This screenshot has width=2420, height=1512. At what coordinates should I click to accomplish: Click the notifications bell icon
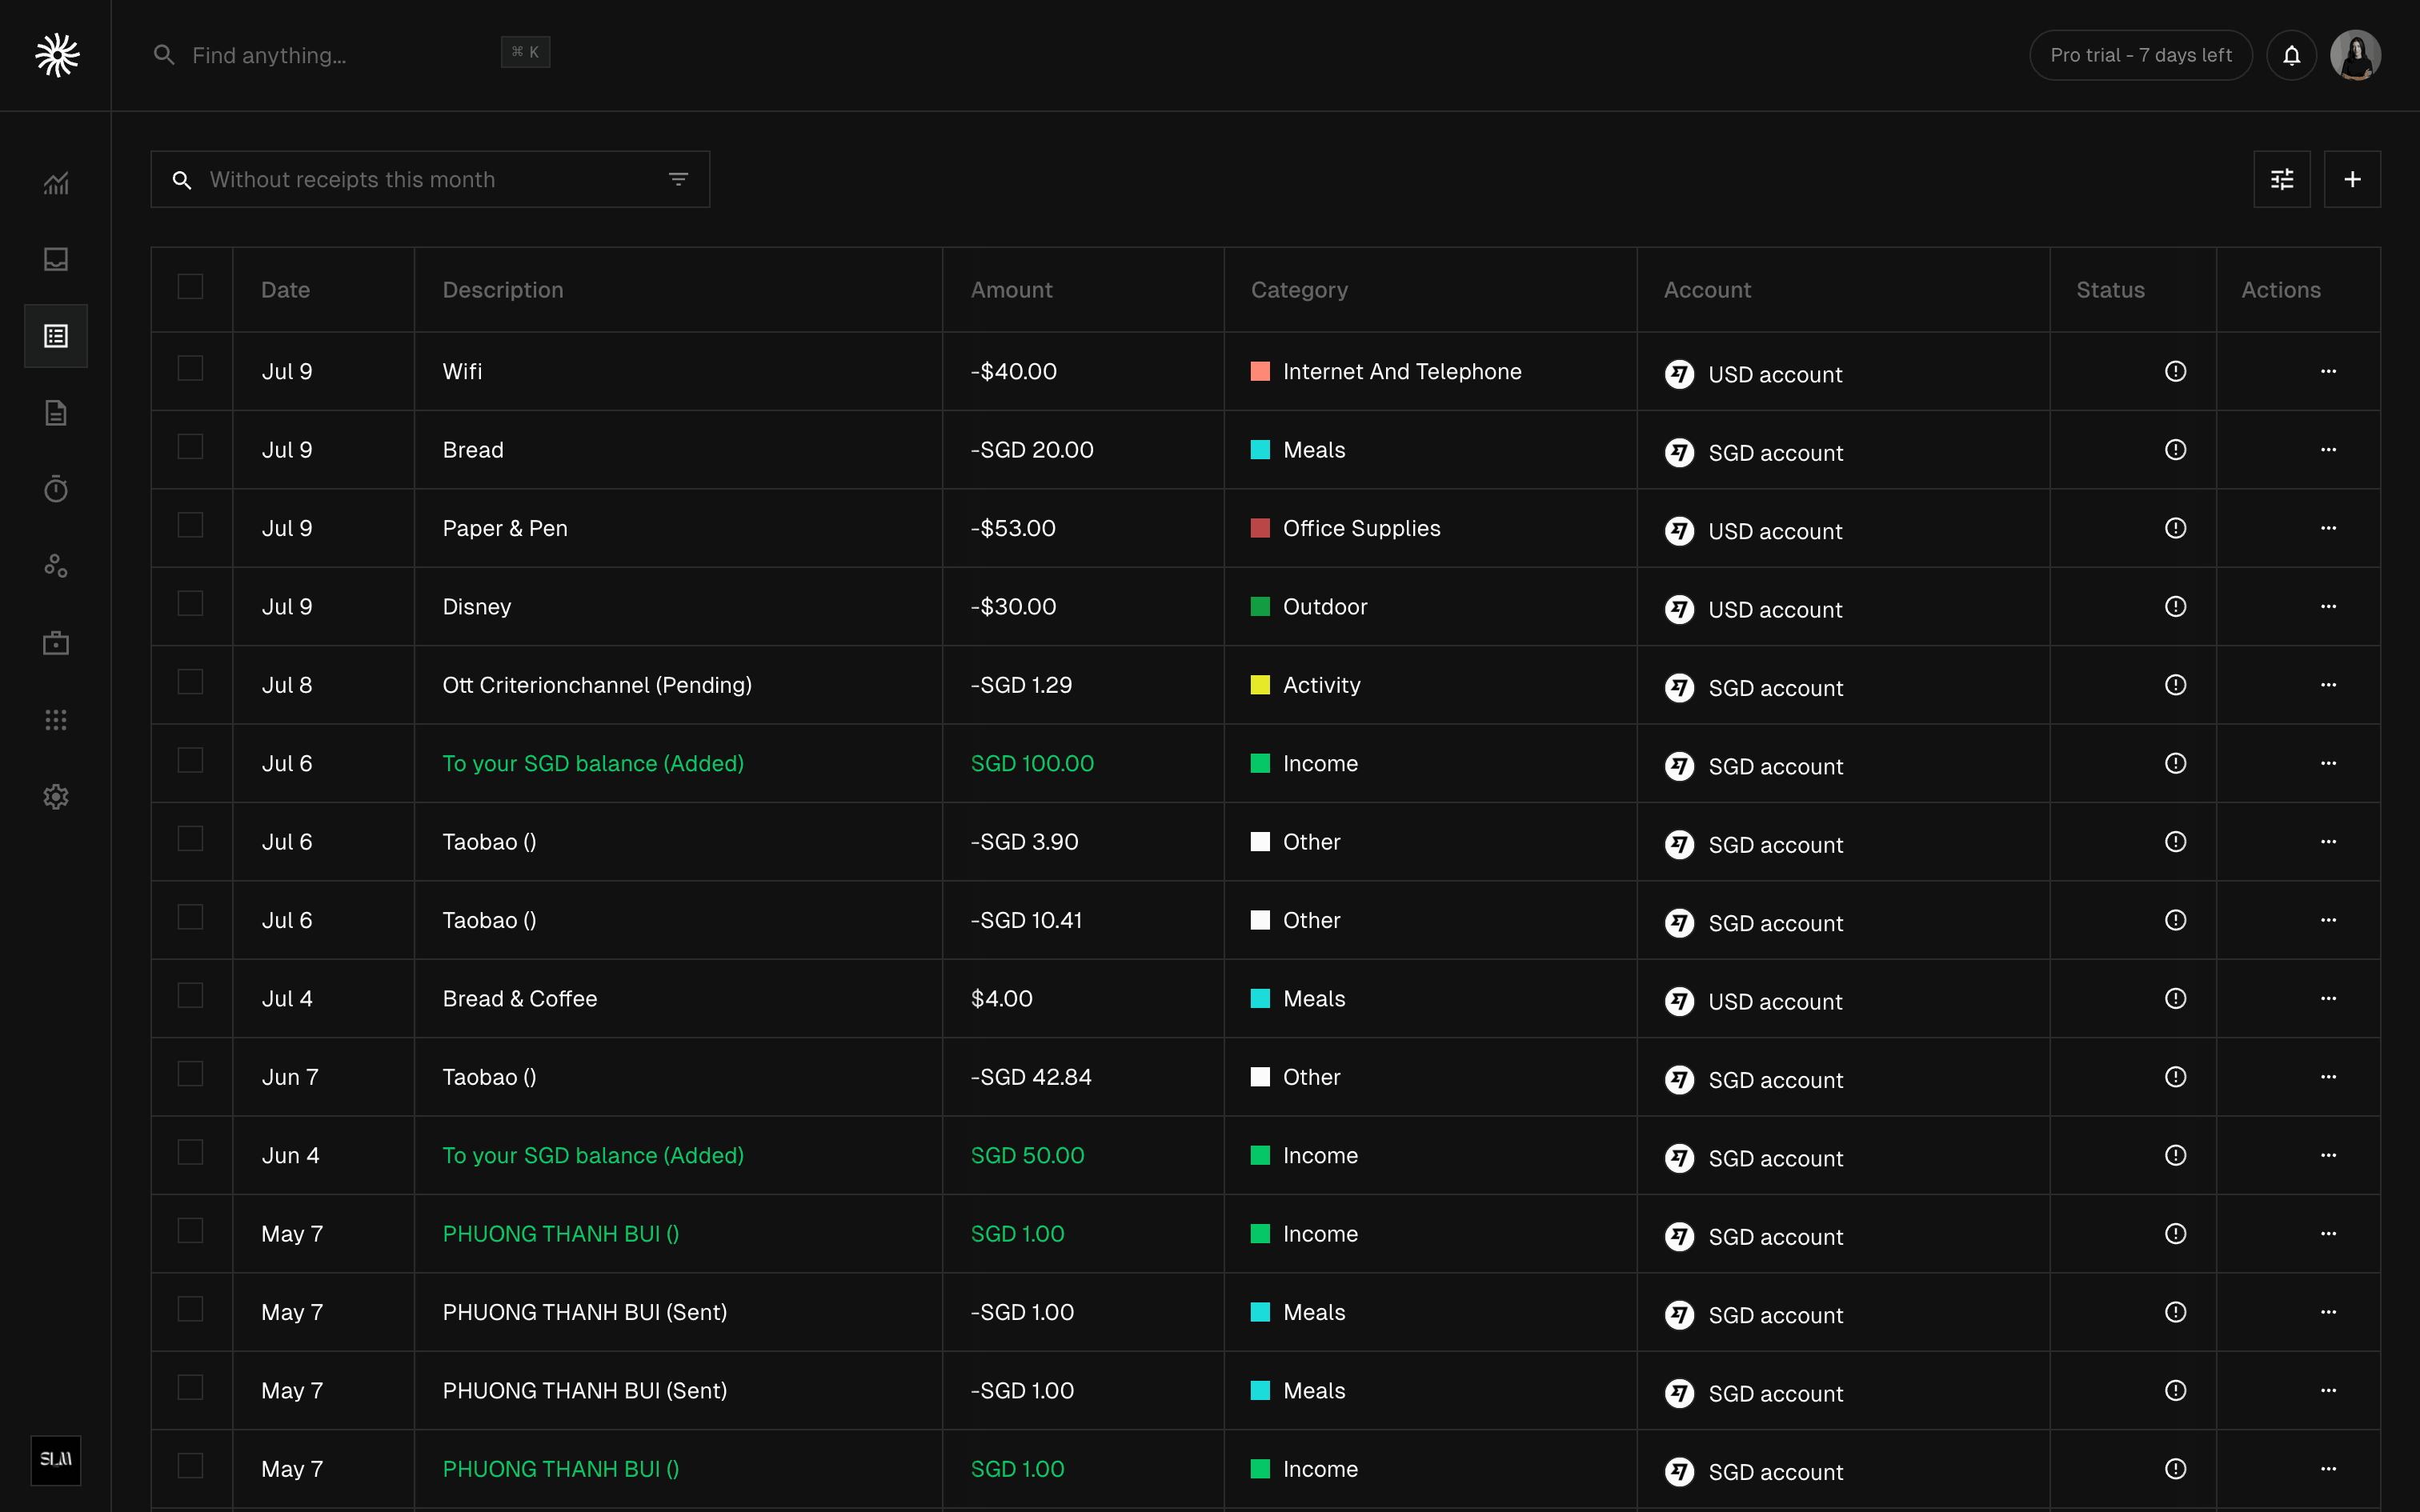click(x=2291, y=56)
